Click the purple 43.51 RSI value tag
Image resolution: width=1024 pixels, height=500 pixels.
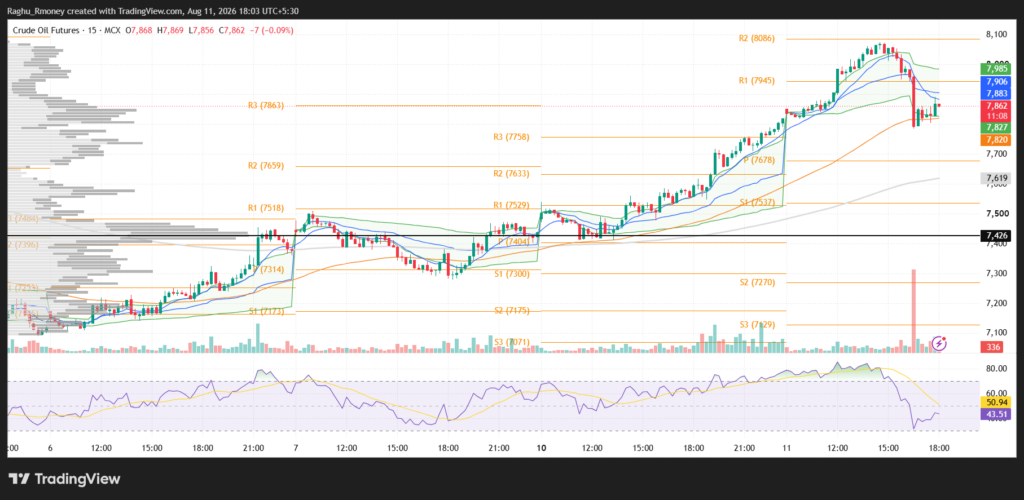pos(997,414)
